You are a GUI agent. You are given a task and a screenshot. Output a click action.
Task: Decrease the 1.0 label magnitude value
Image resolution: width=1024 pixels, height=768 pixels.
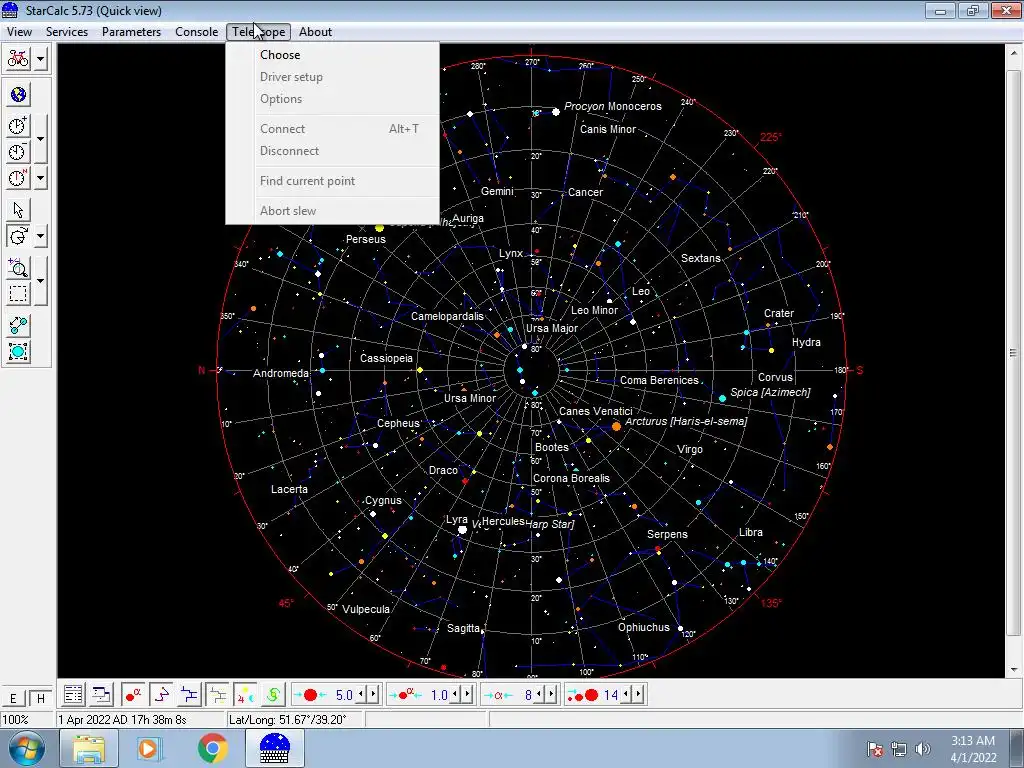click(455, 695)
